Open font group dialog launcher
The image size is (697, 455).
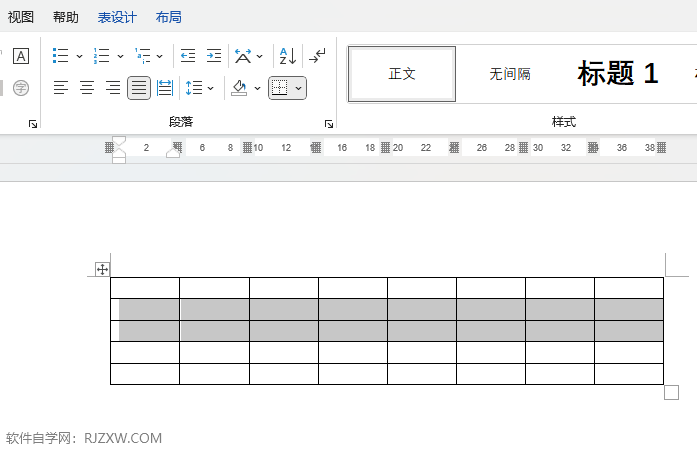[x=32, y=124]
